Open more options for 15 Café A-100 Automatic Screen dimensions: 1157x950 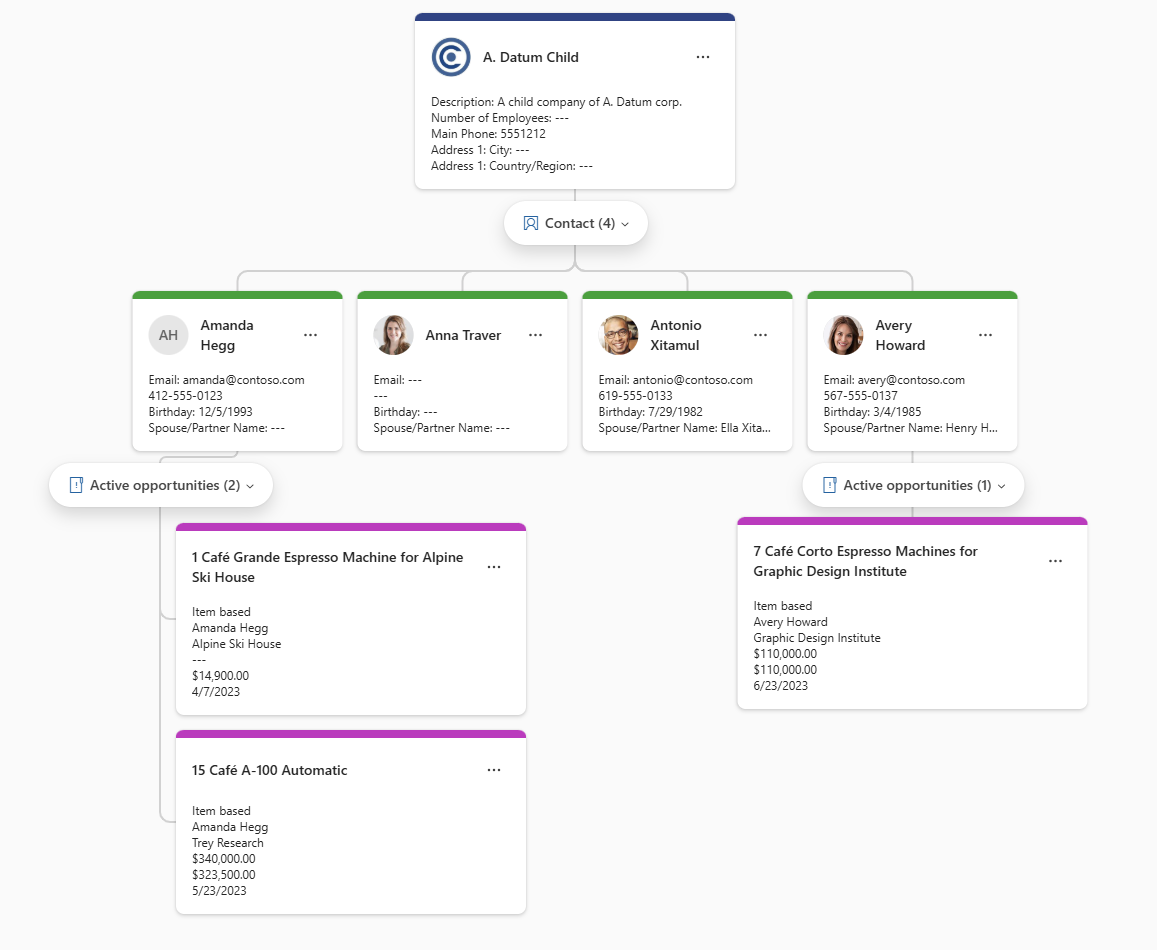coord(494,770)
